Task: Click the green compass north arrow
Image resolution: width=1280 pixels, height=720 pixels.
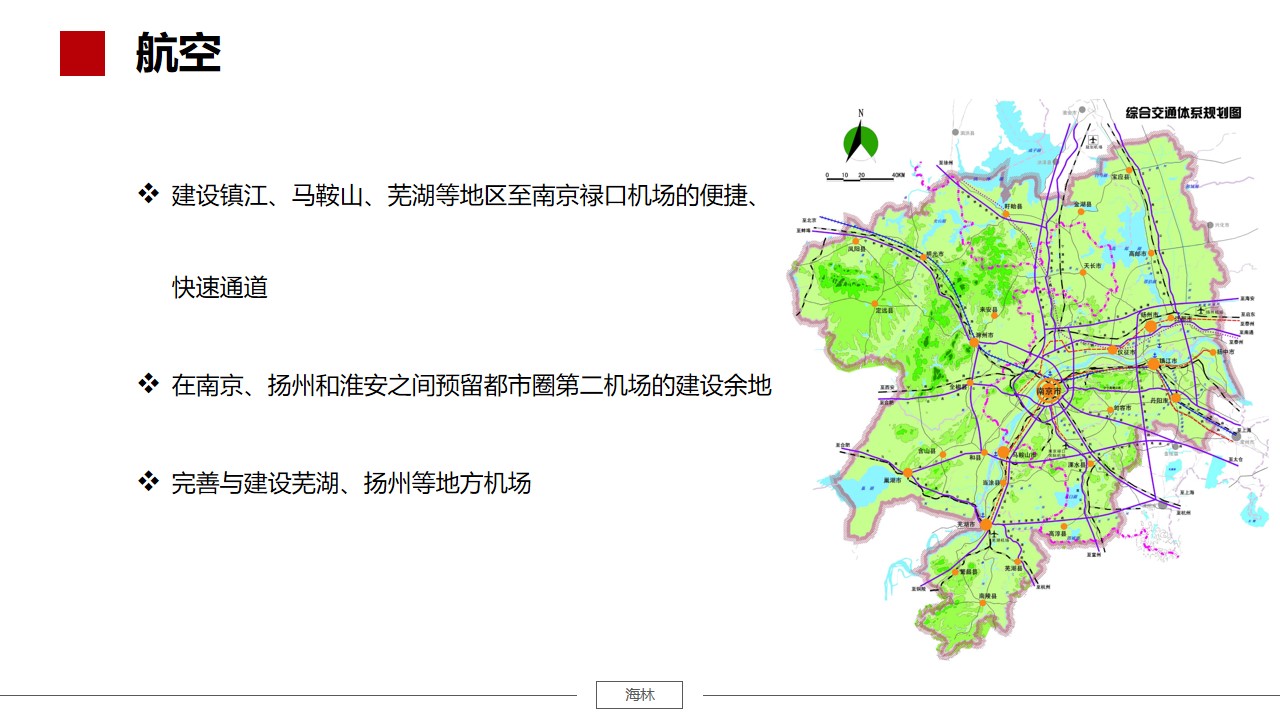Action: coord(860,141)
